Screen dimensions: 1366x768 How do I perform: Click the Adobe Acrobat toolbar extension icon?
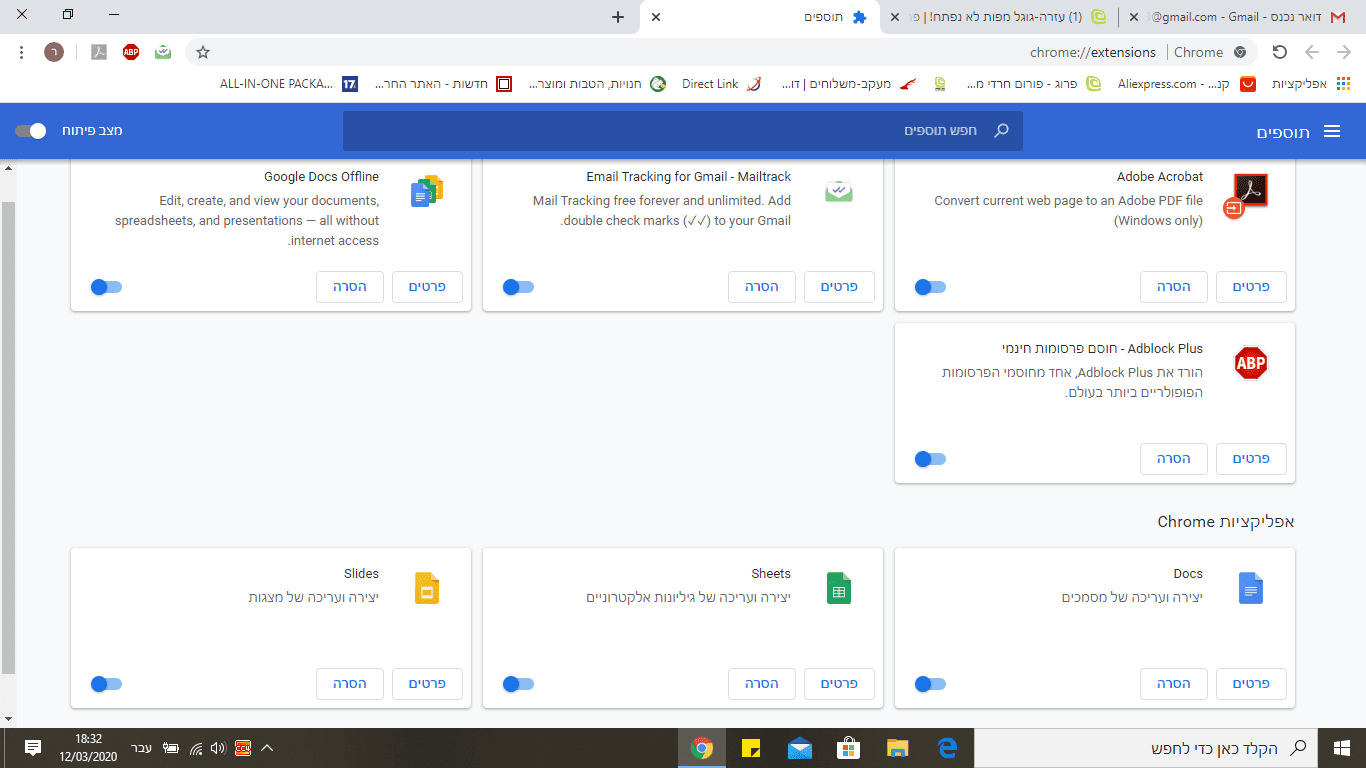pyautogui.click(x=99, y=52)
